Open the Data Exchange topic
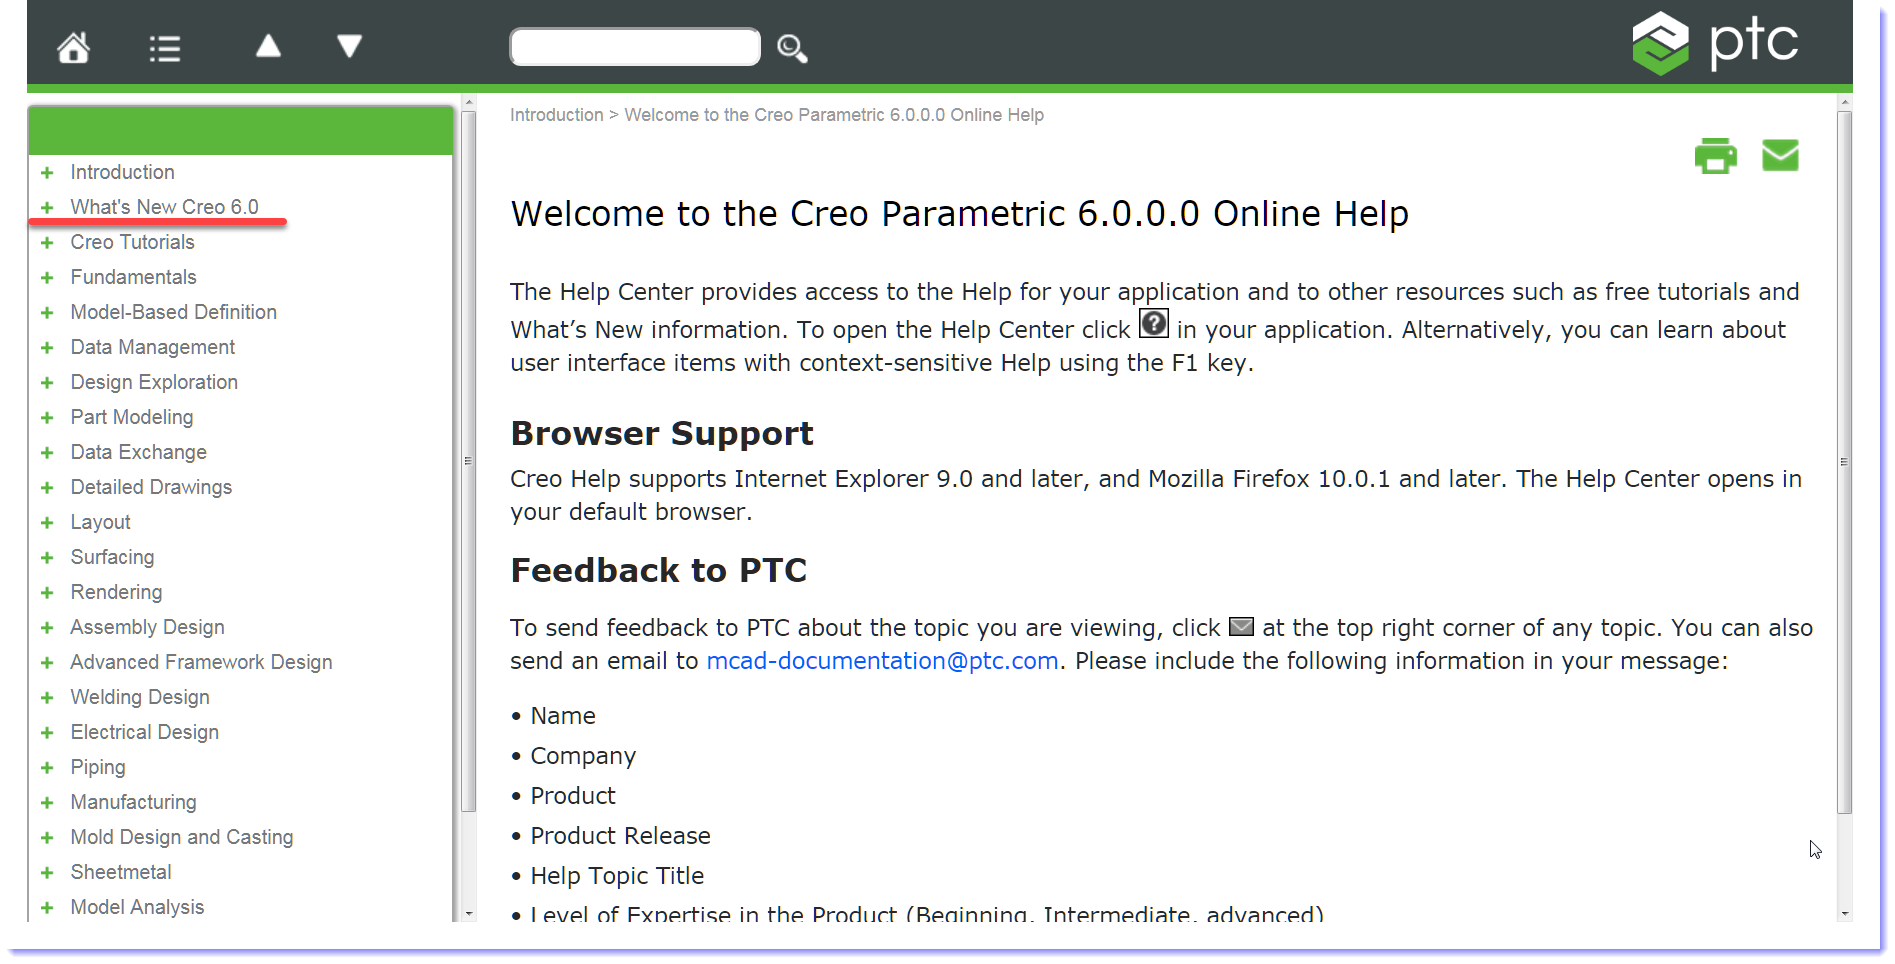 [138, 452]
